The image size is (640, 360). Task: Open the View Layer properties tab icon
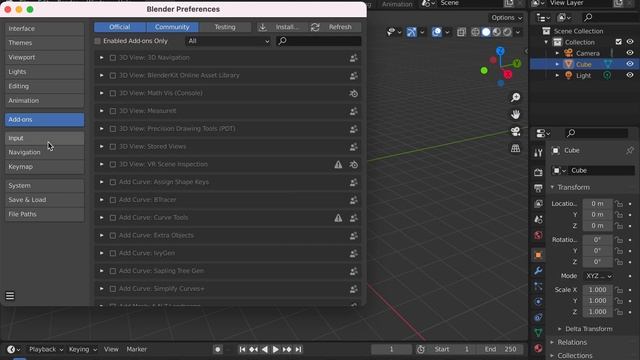coord(538,204)
